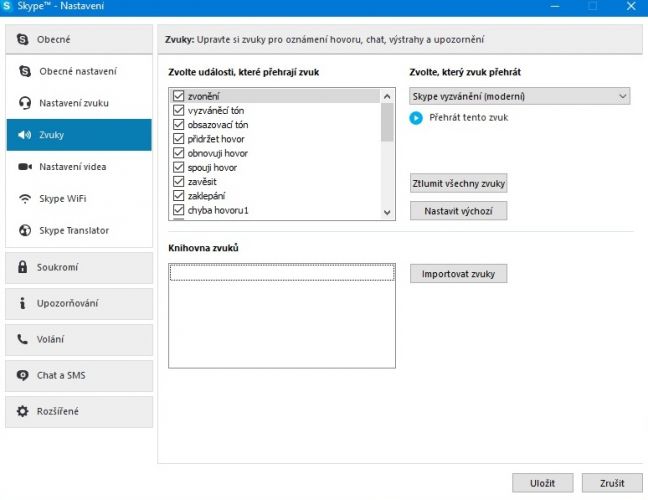This screenshot has height=500, width=648.
Task: Open Skype Translator settings
Action: click(79, 230)
